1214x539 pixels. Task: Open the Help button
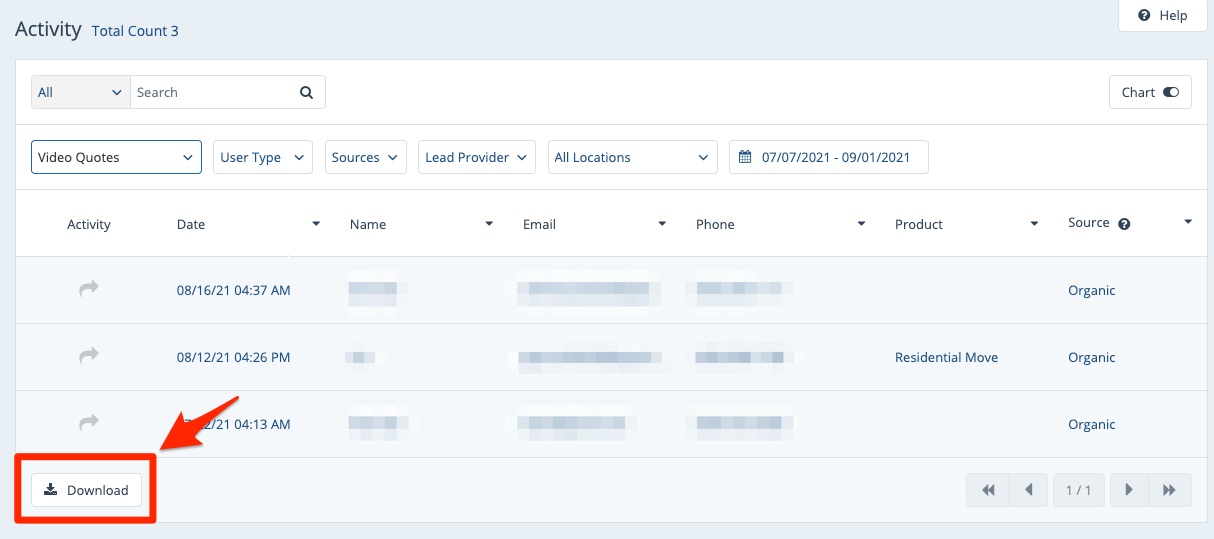point(1162,15)
